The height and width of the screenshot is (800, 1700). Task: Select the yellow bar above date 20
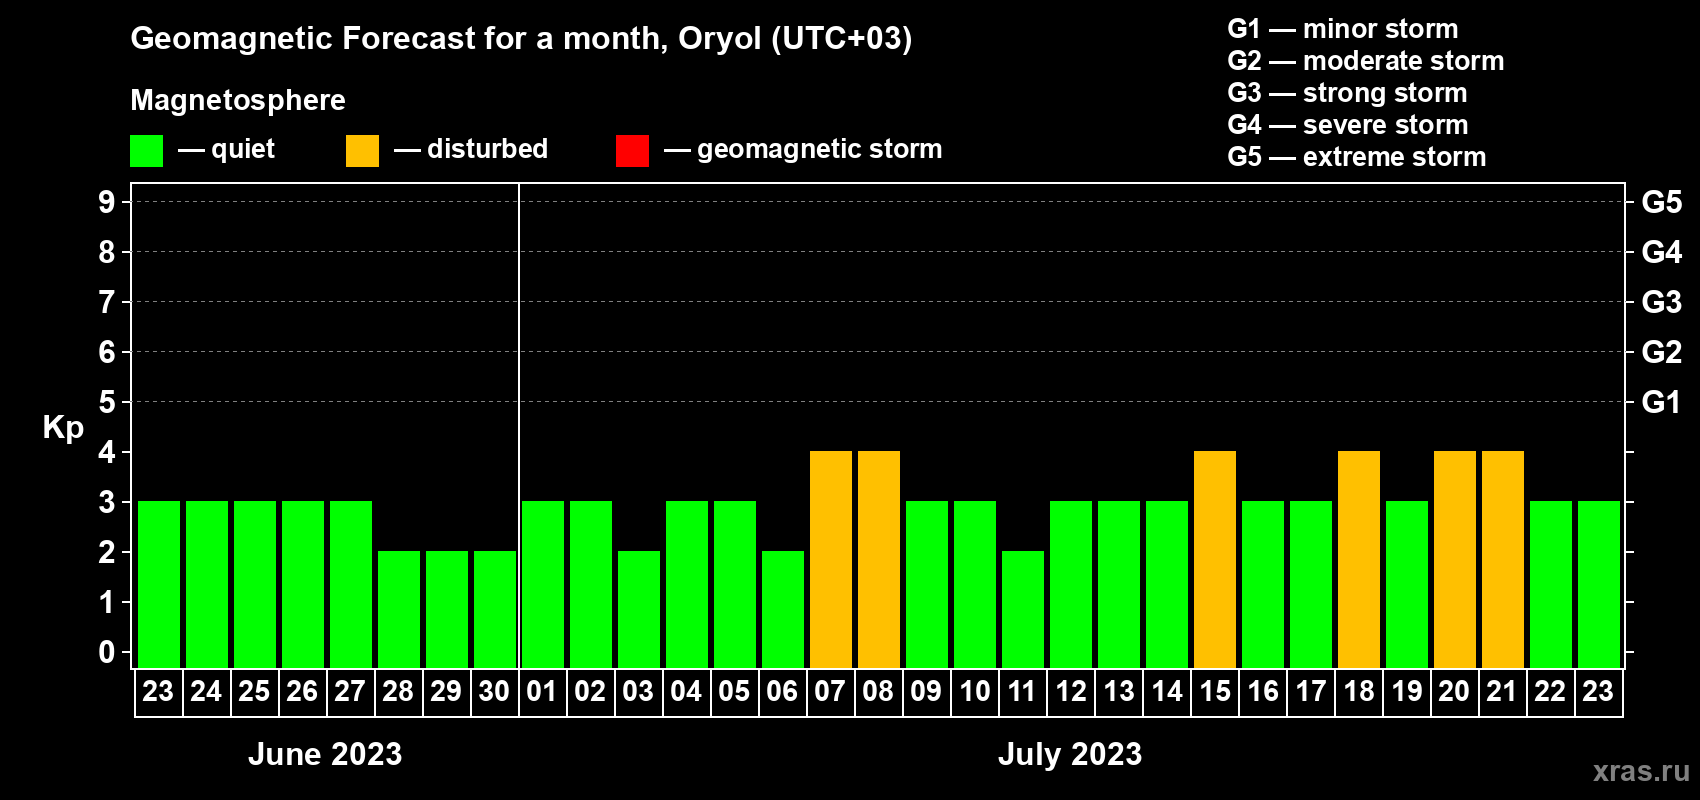pos(1455,559)
